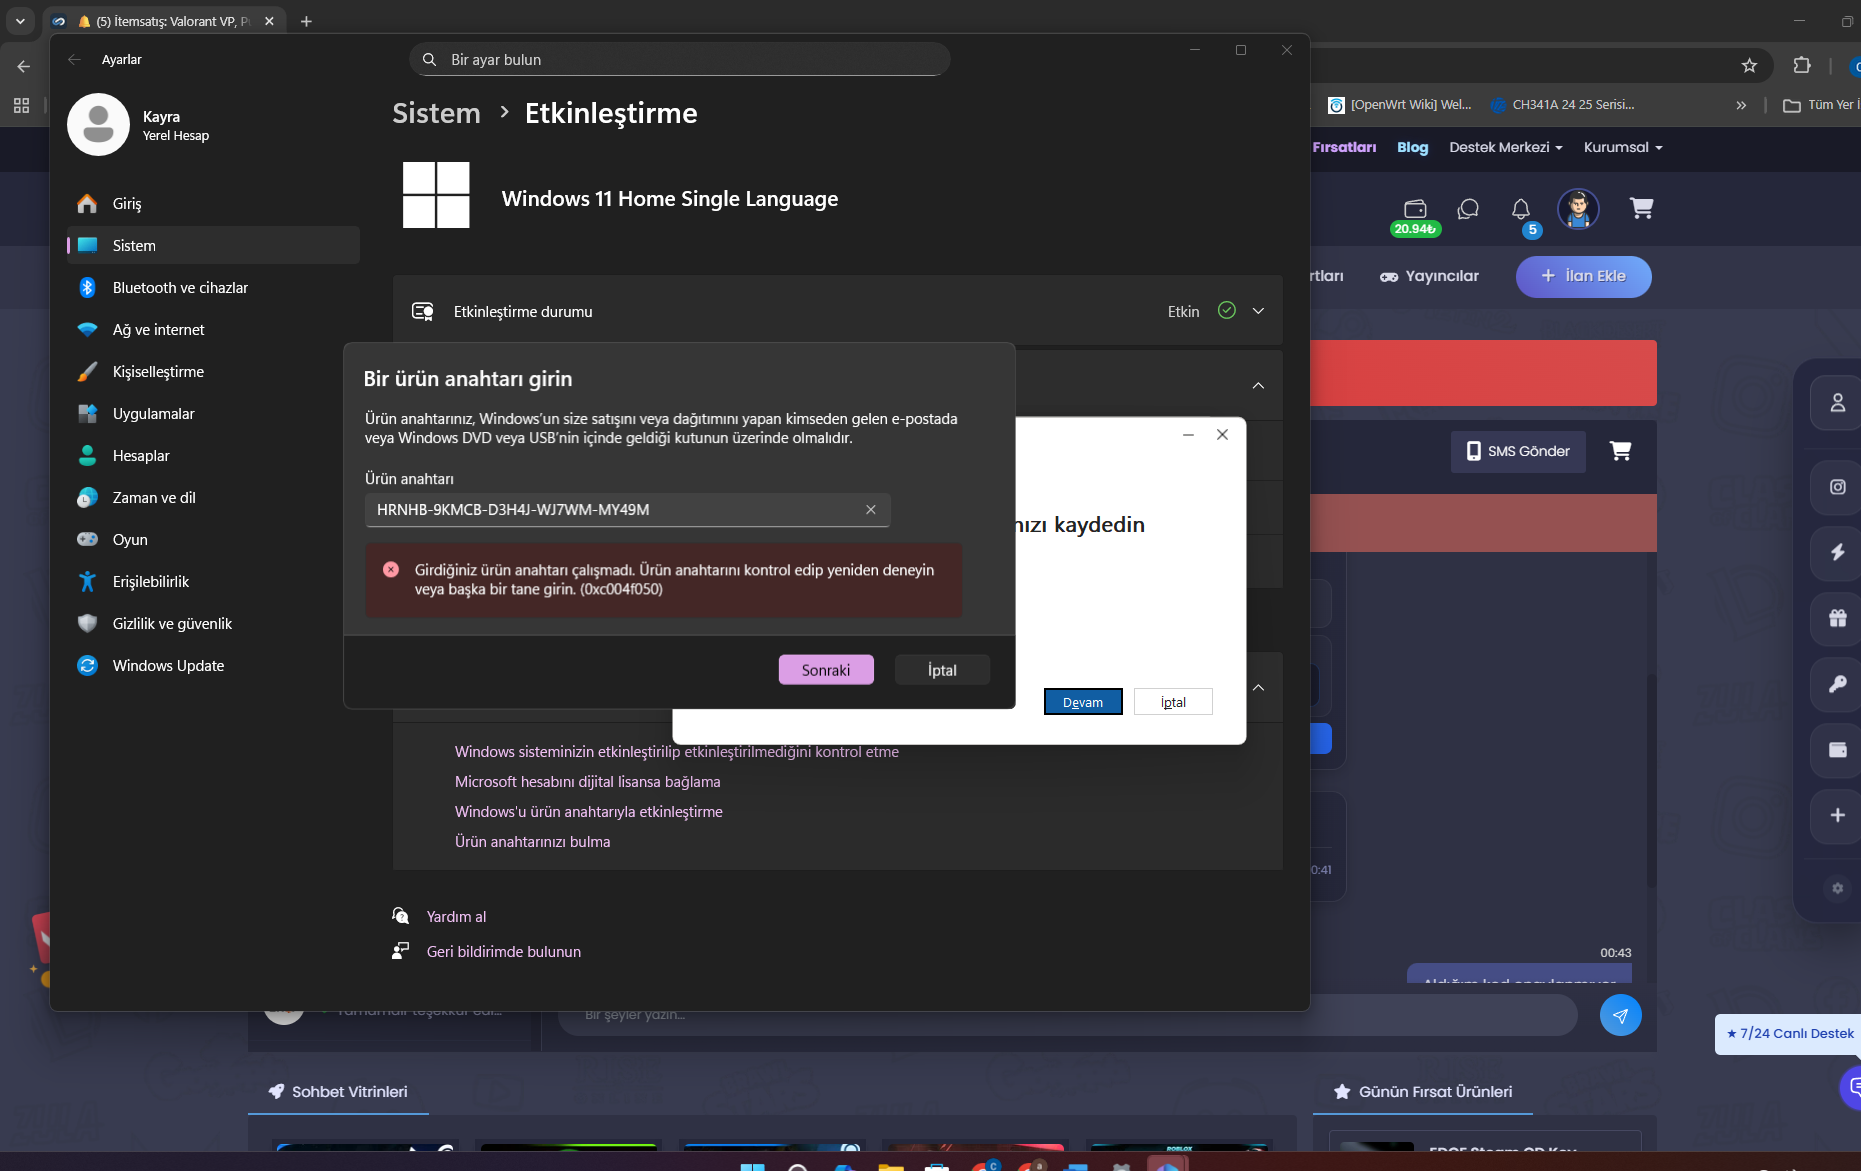
Task: Open the apps grid in bookmarks bar
Action: point(21,105)
